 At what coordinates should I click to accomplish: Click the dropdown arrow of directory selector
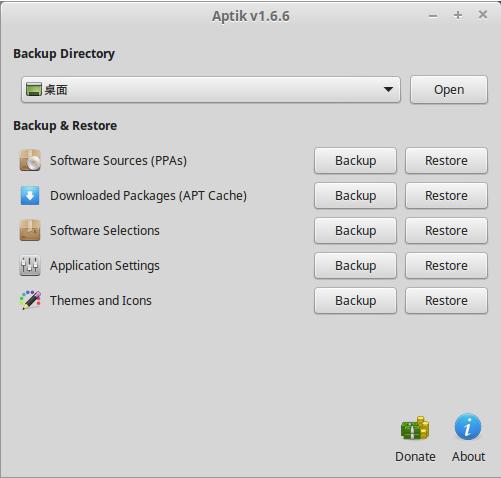[388, 89]
